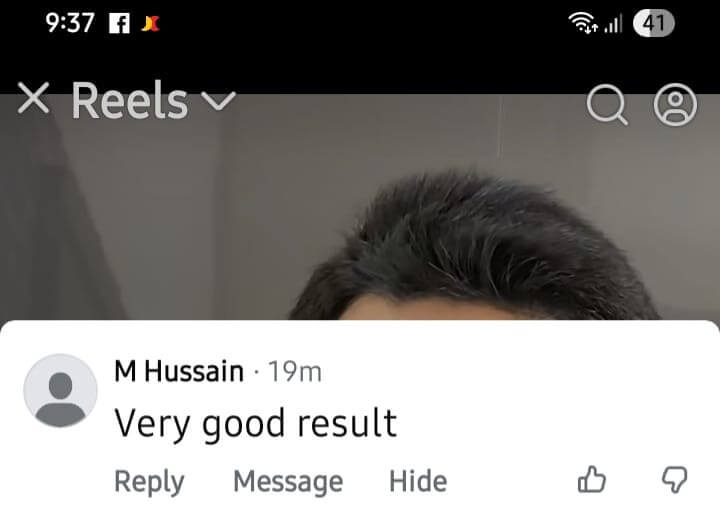Tap the M Hussain username
The width and height of the screenshot is (720, 526).
(179, 371)
